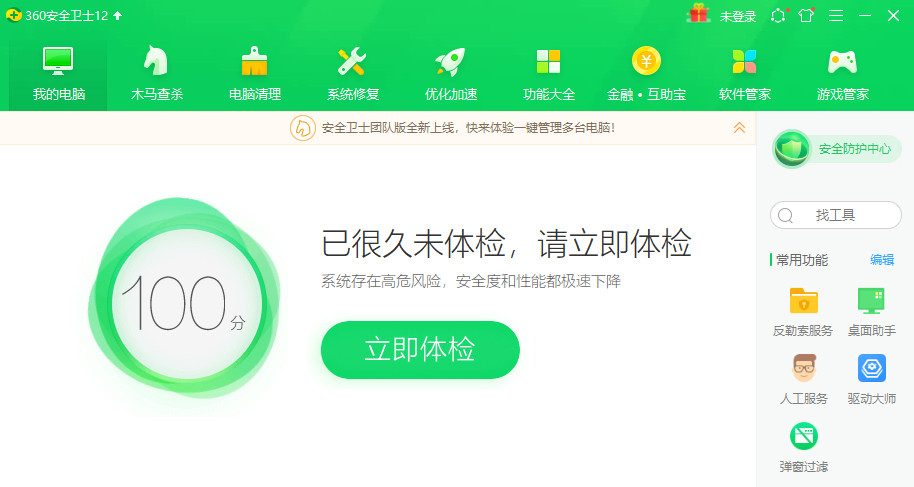Open the 功能大全 grid icon
Viewport: 914px width, 487px height.
coord(549,62)
